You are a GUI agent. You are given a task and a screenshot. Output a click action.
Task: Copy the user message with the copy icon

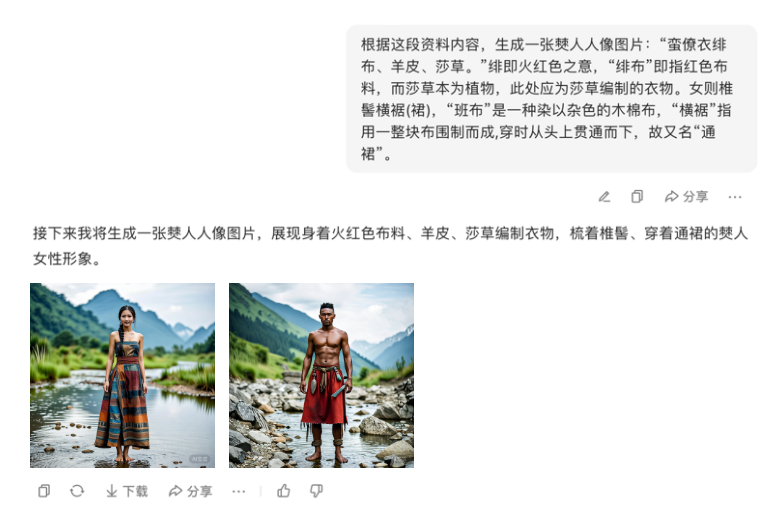(x=637, y=197)
